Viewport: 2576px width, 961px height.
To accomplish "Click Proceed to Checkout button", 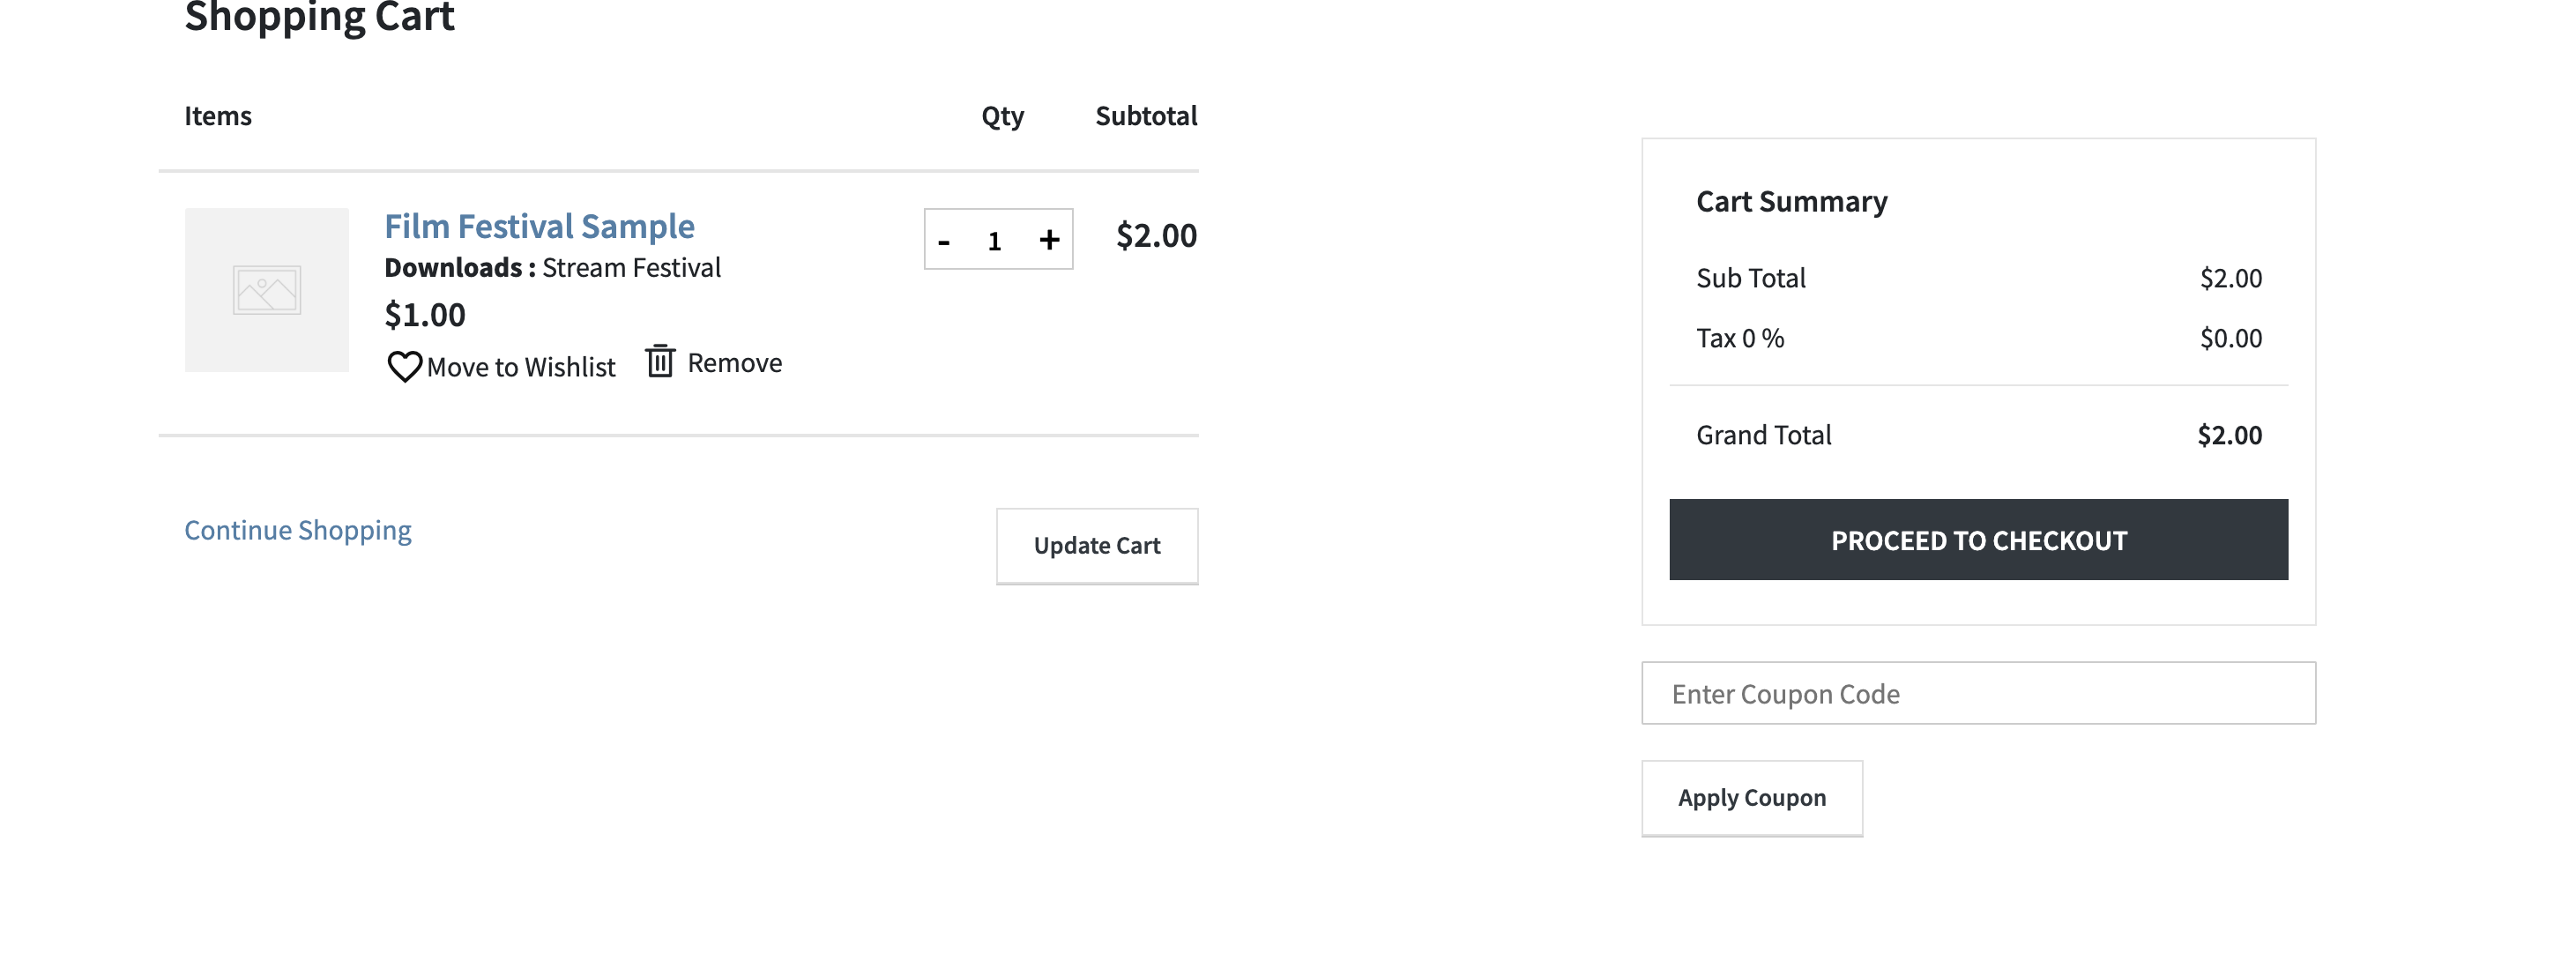I will coord(1978,540).
